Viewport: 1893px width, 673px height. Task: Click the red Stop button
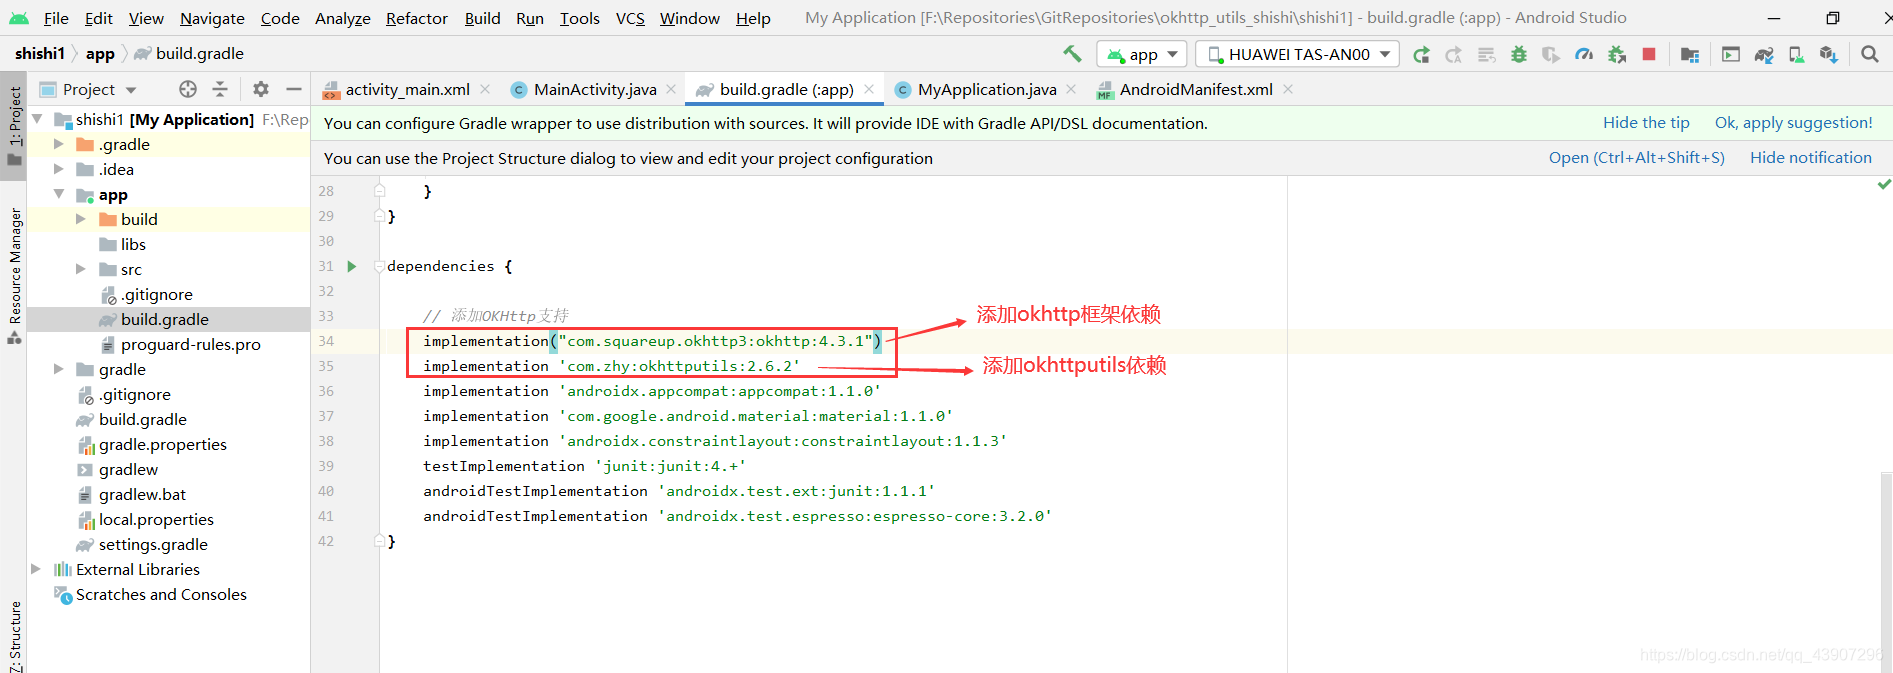pyautogui.click(x=1649, y=54)
